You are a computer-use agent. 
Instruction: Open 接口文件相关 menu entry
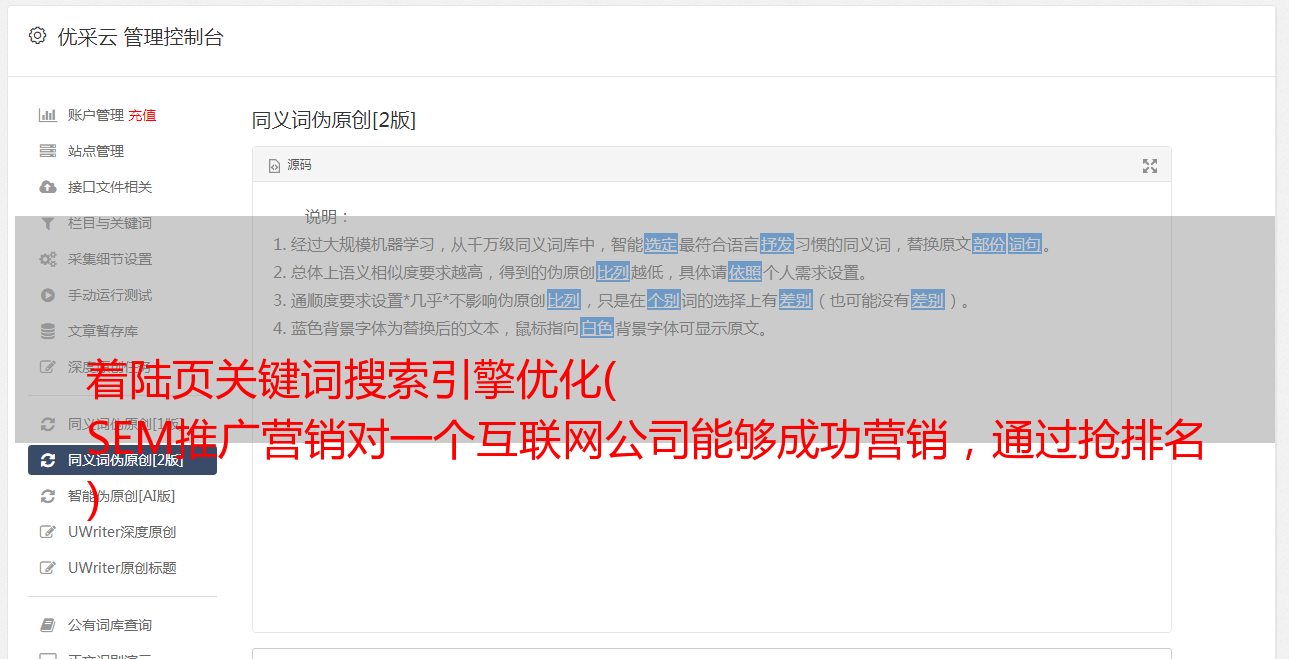122,187
